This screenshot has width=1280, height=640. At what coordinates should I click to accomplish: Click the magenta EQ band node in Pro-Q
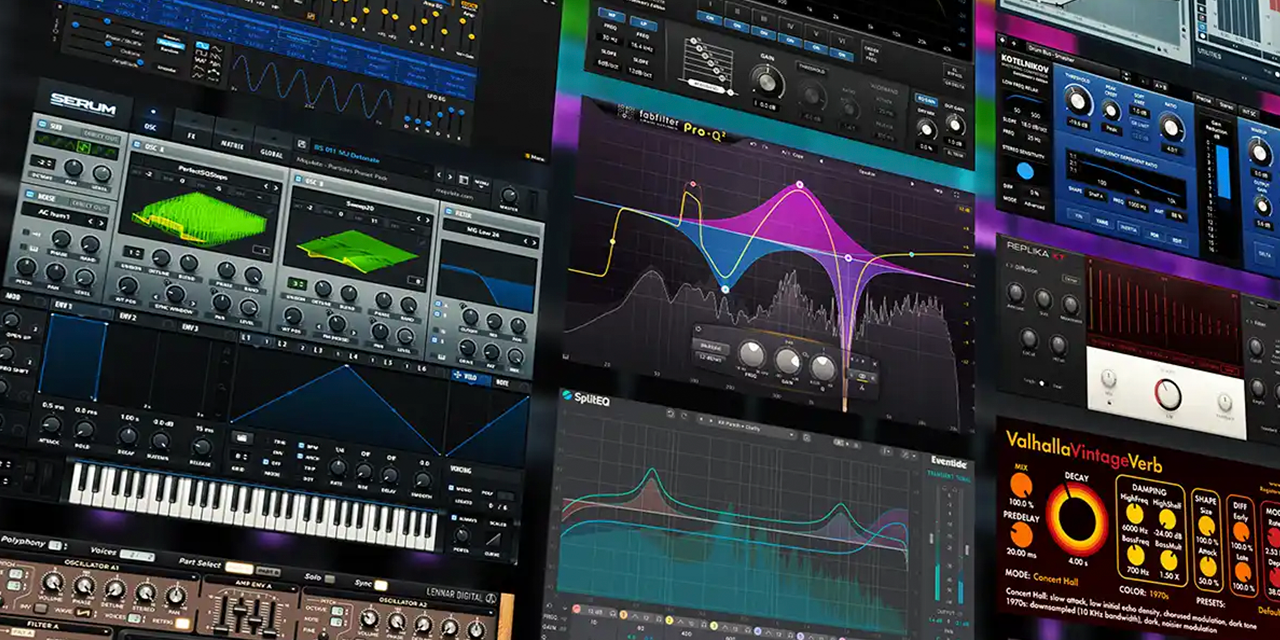(x=798, y=185)
